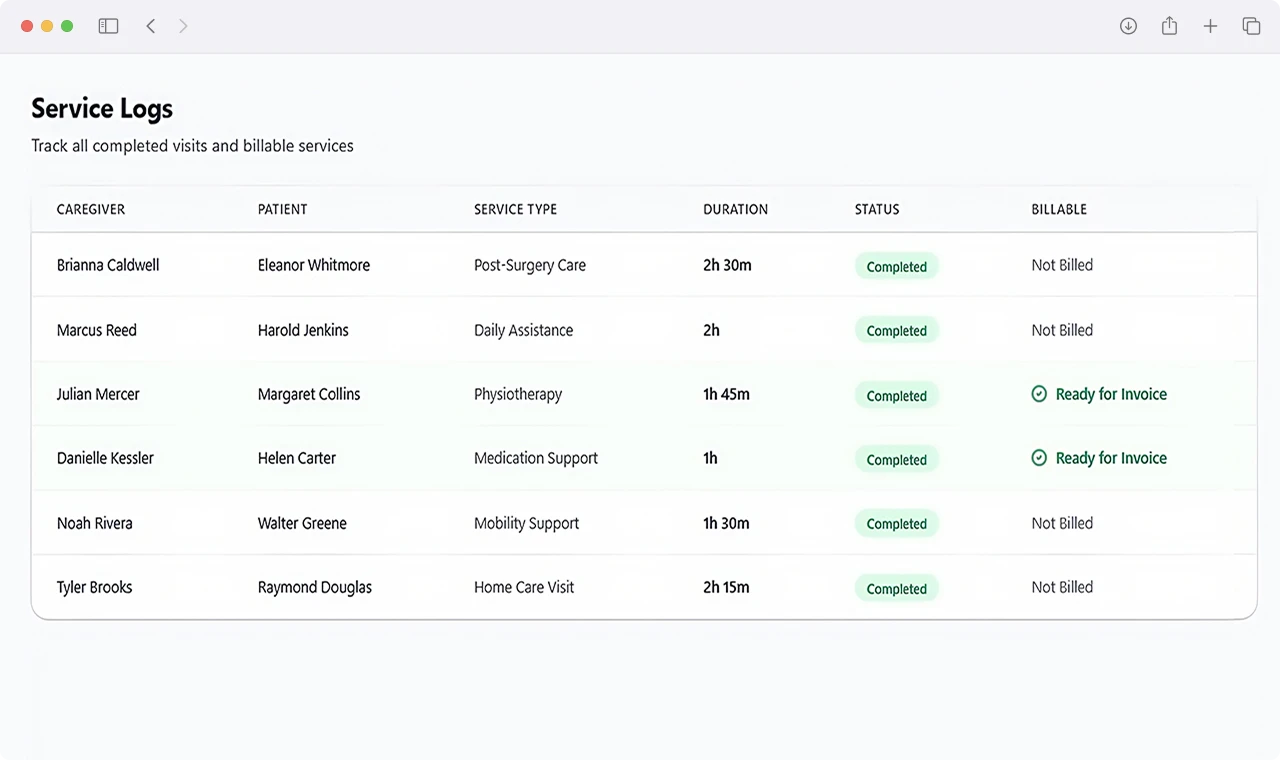Sort by the PATIENT column header
Image resolution: width=1280 pixels, height=760 pixels.
283,209
